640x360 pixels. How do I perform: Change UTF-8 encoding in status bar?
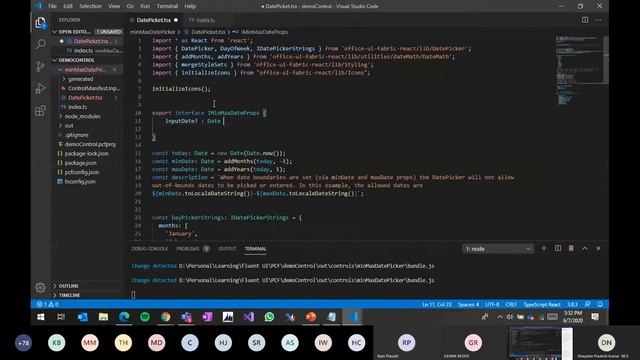[x=492, y=304]
